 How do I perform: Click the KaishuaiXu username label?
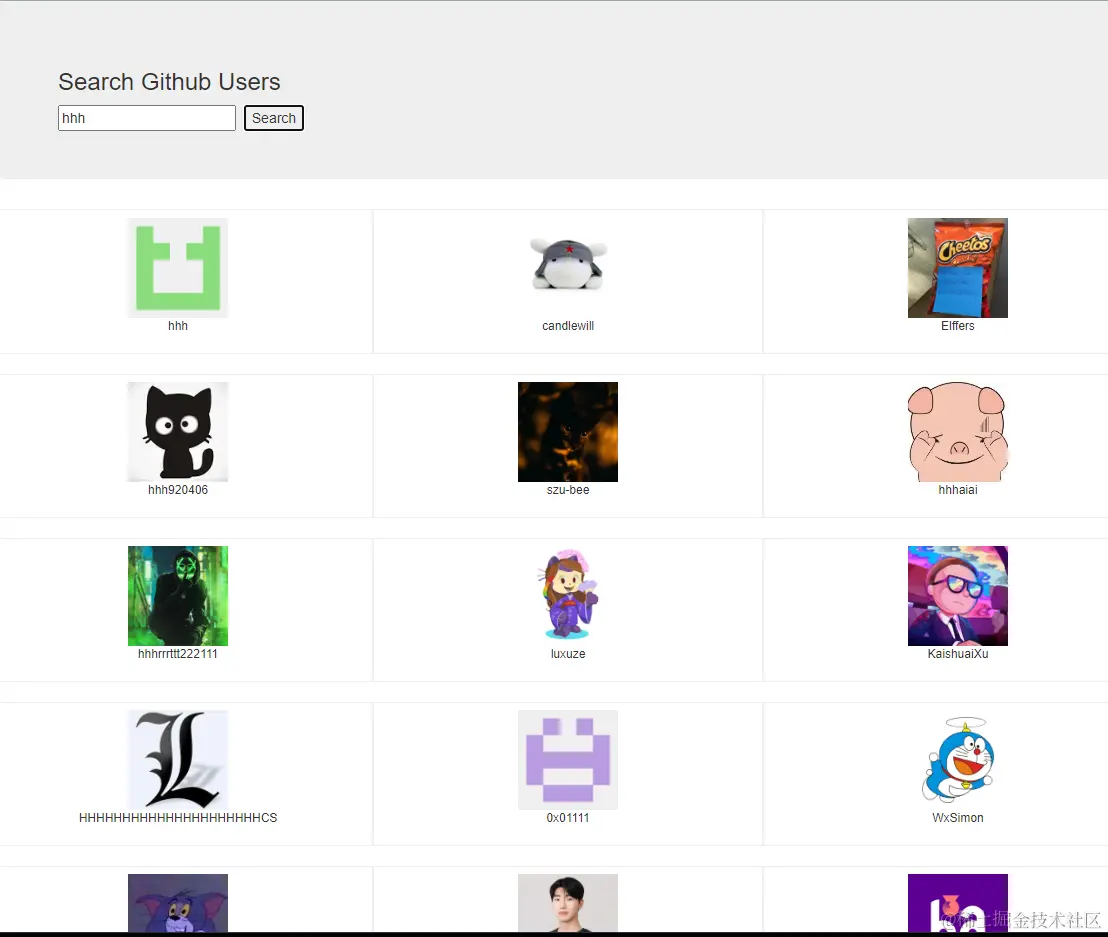pyautogui.click(x=957, y=654)
